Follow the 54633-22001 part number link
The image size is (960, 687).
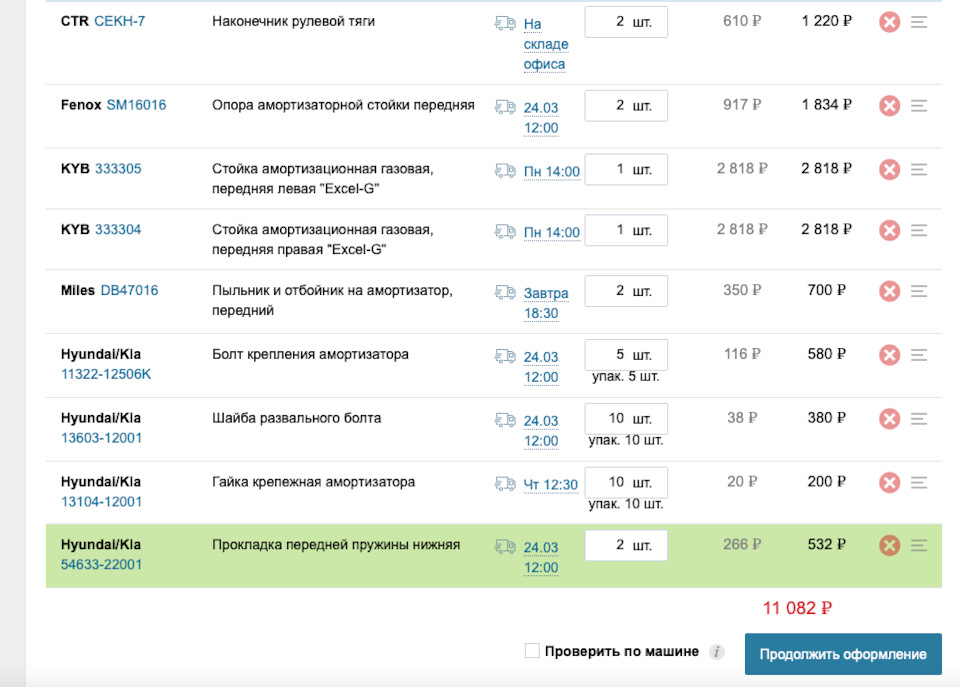click(101, 564)
